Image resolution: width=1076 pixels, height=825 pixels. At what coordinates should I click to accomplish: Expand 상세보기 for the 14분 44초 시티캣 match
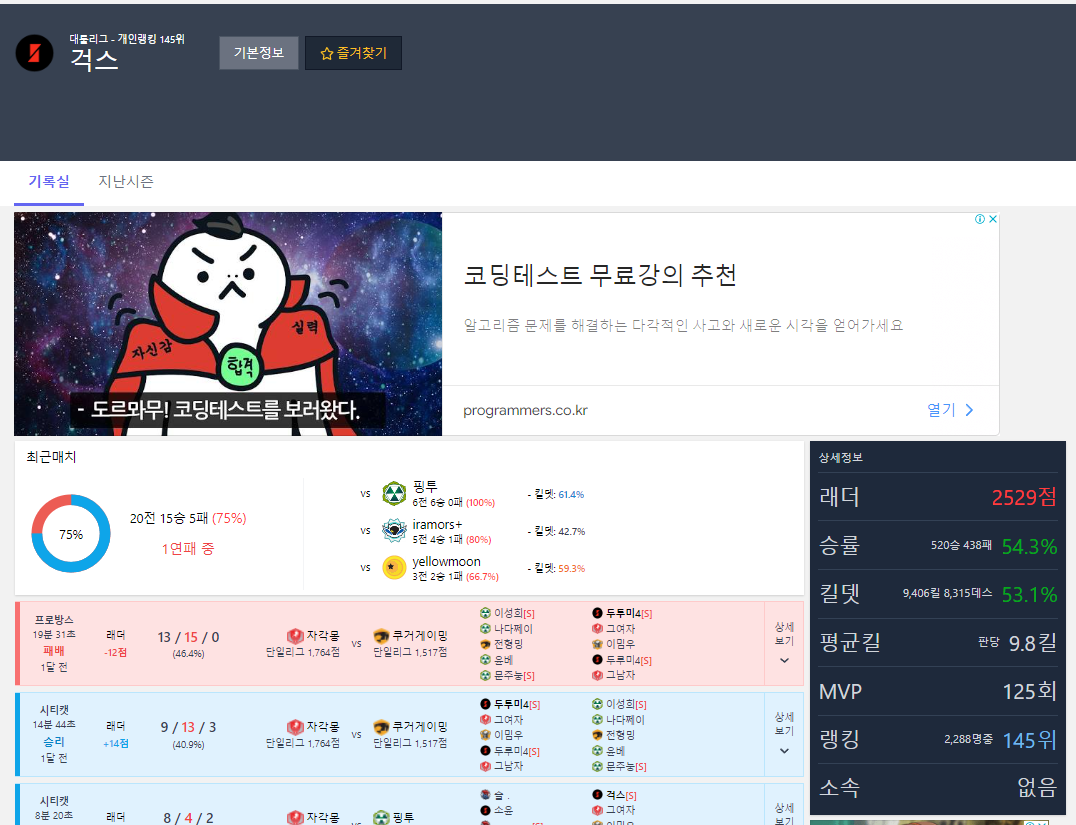coord(784,734)
